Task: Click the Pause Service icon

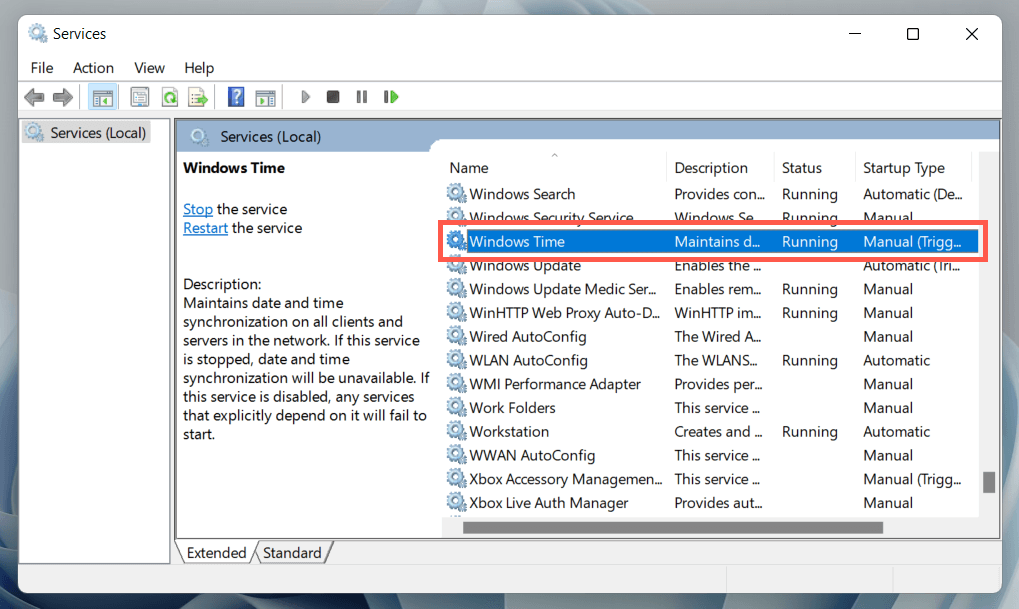Action: pos(362,97)
